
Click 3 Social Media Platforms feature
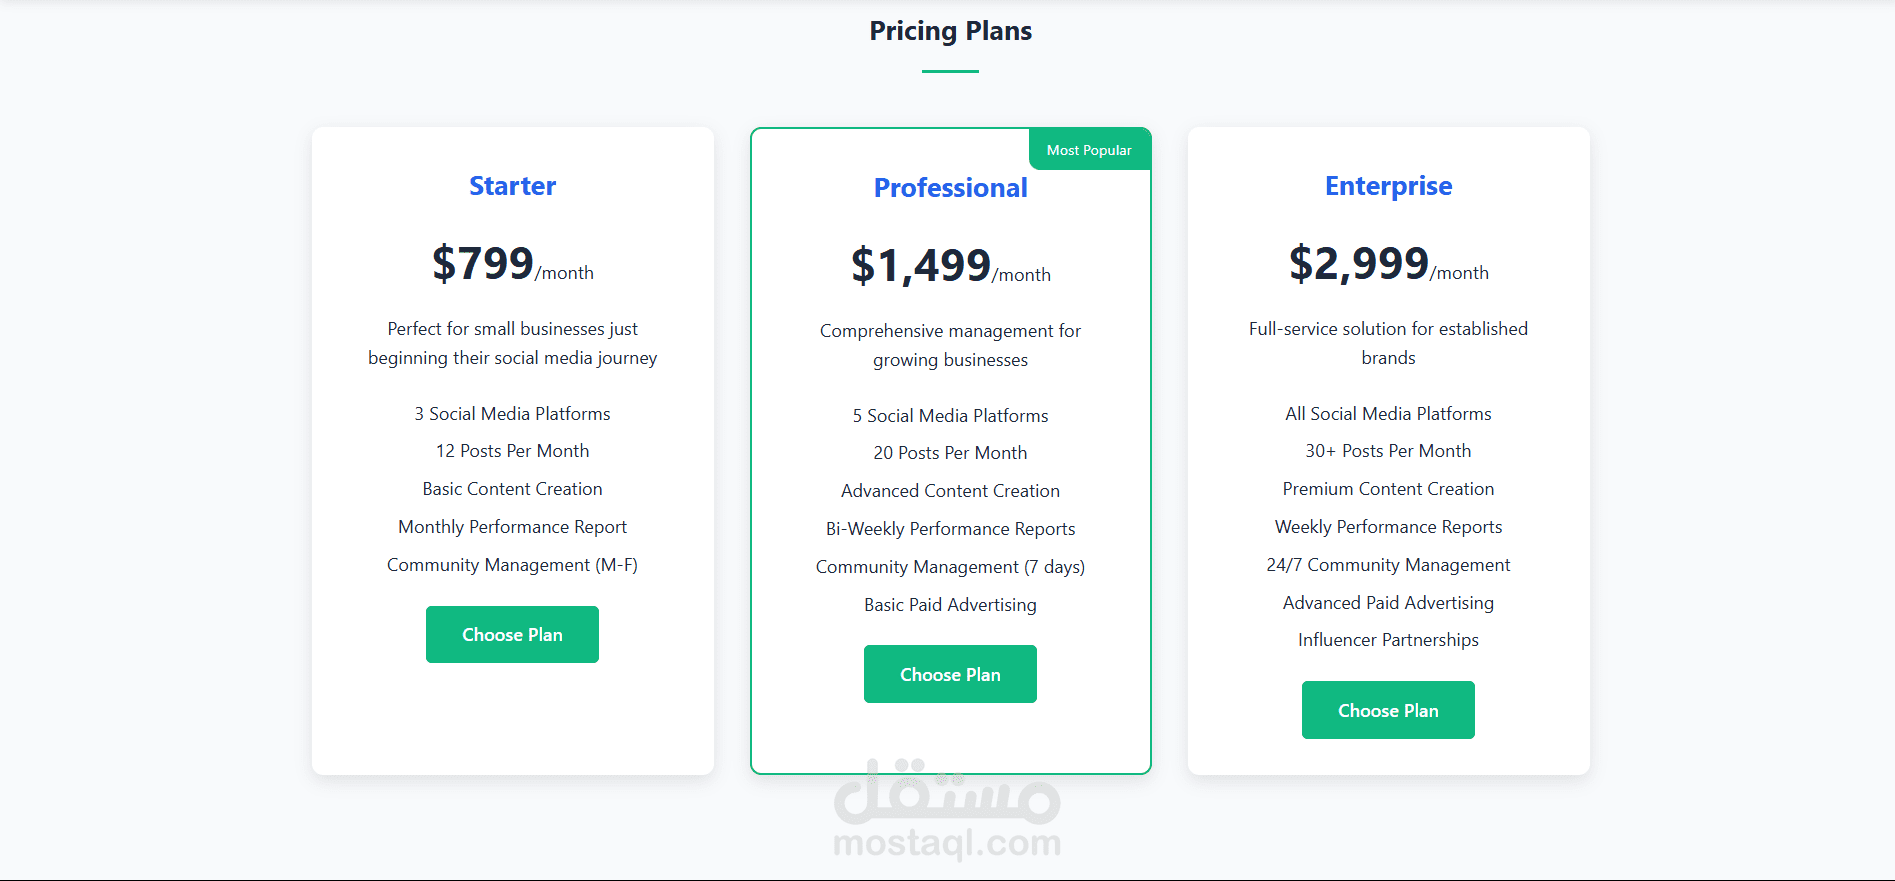(512, 414)
